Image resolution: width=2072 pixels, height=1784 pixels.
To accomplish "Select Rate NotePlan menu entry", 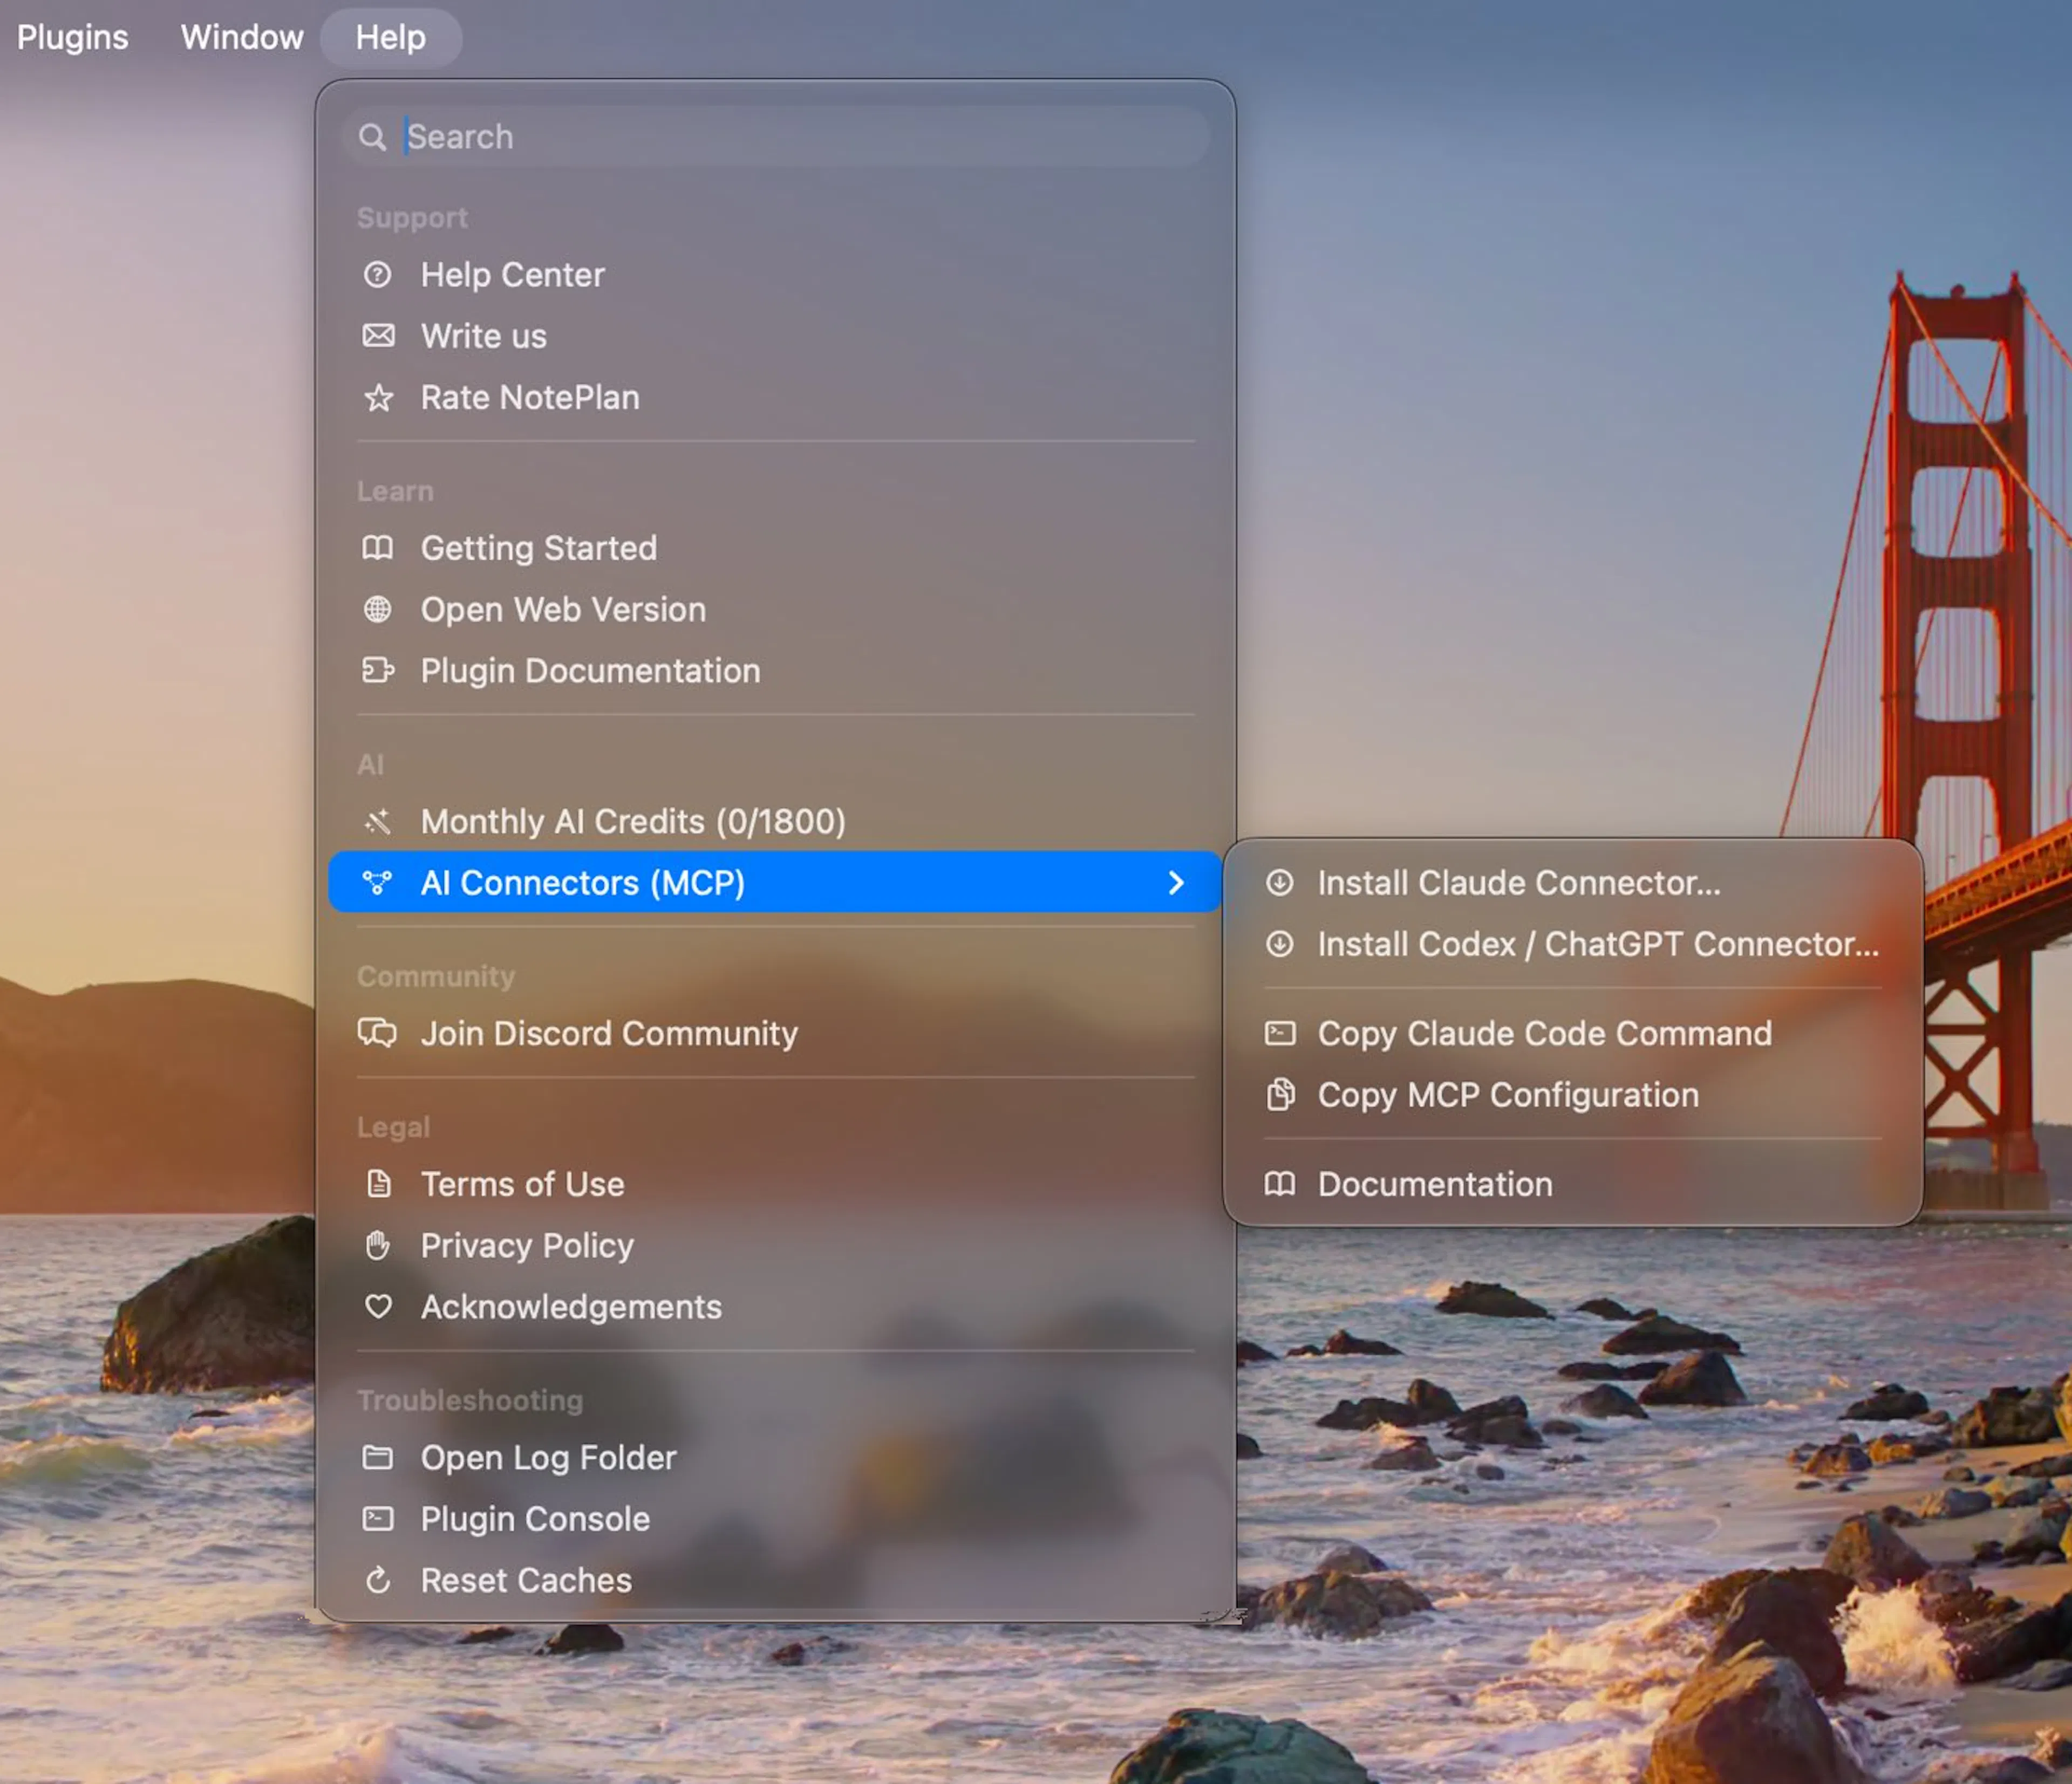I will 775,397.
